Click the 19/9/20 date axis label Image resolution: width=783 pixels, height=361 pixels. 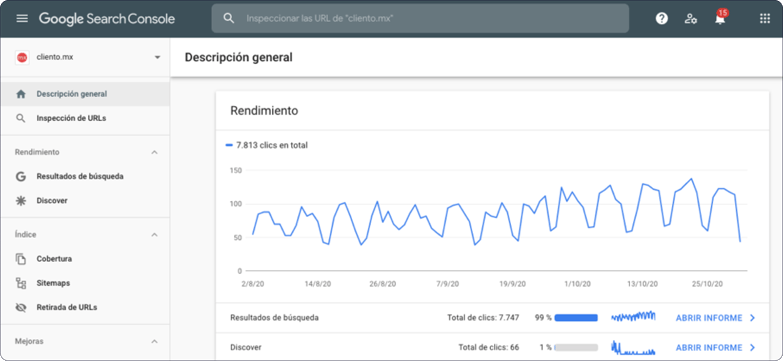tap(513, 284)
